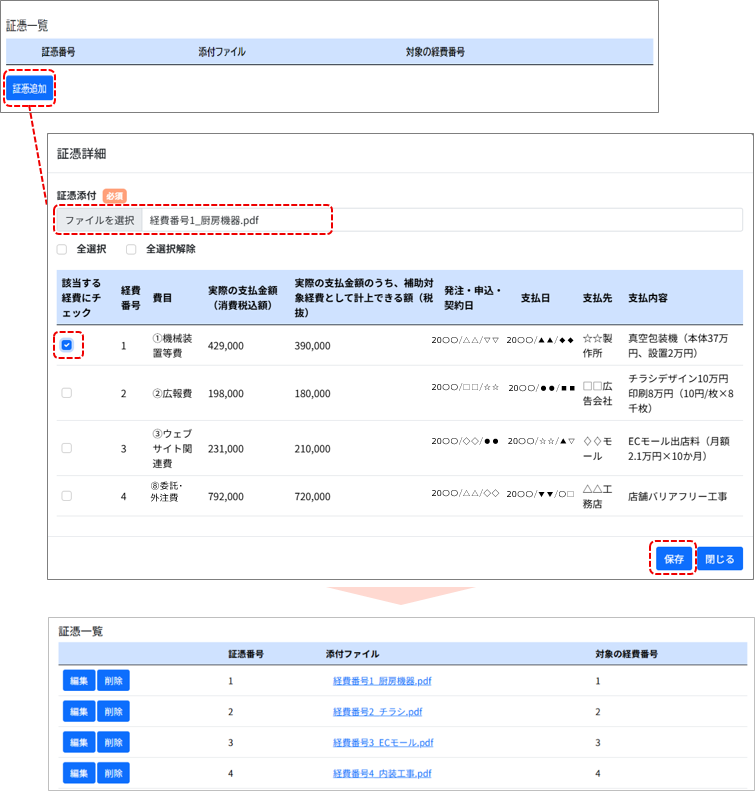Image resolution: width=755 pixels, height=791 pixels.
Task: Open the 経費番号4_内装工事.pdf attachment link
Action: 381,774
